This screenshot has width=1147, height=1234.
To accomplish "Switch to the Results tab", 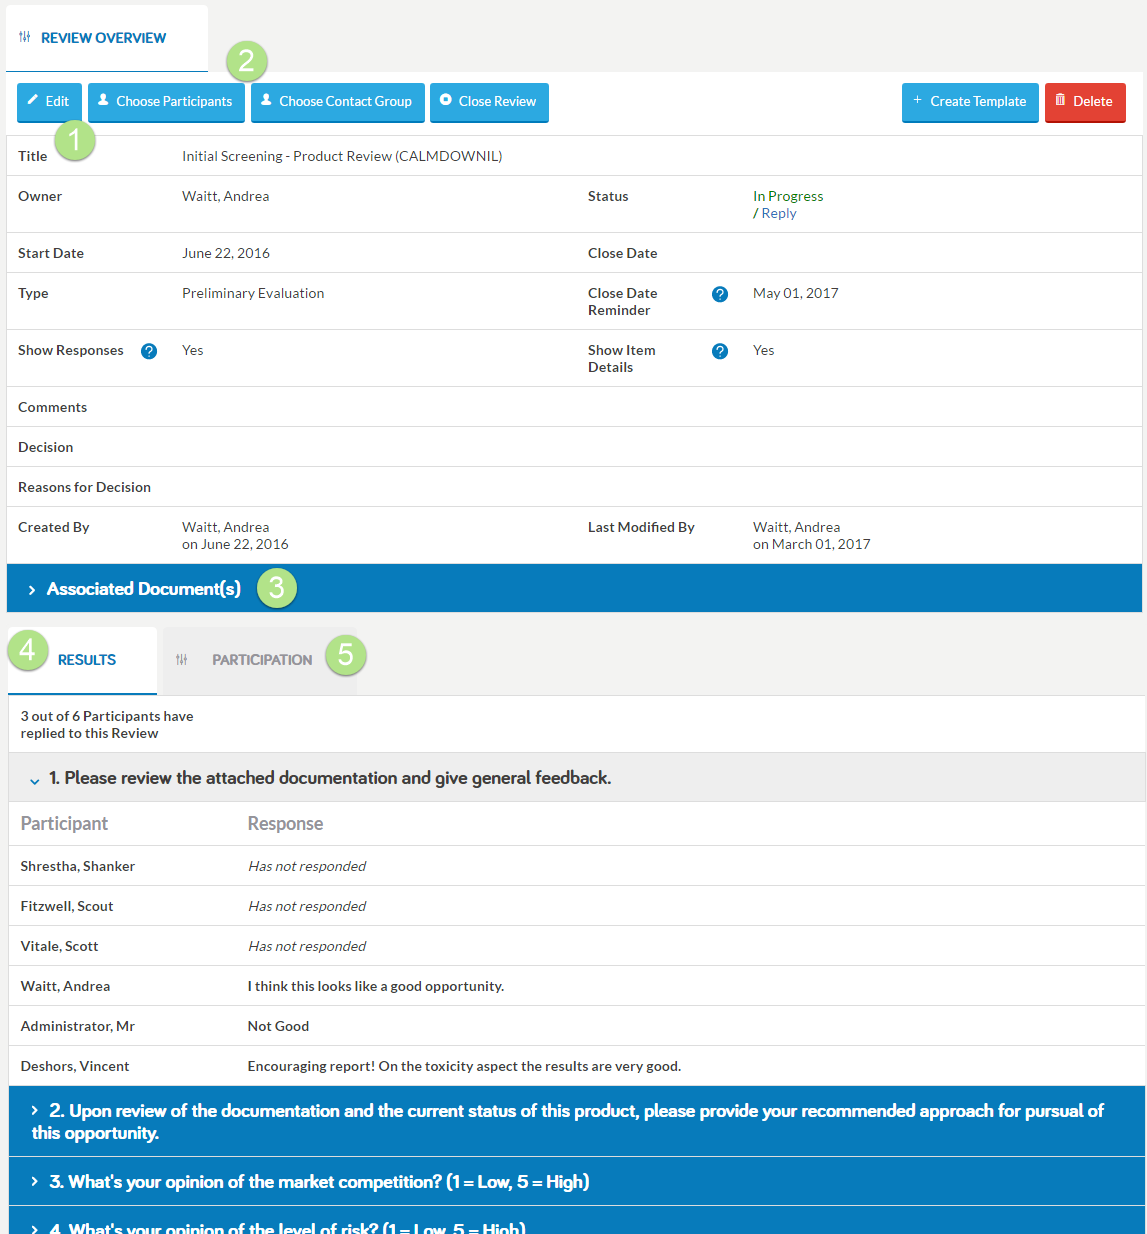I will tap(82, 660).
